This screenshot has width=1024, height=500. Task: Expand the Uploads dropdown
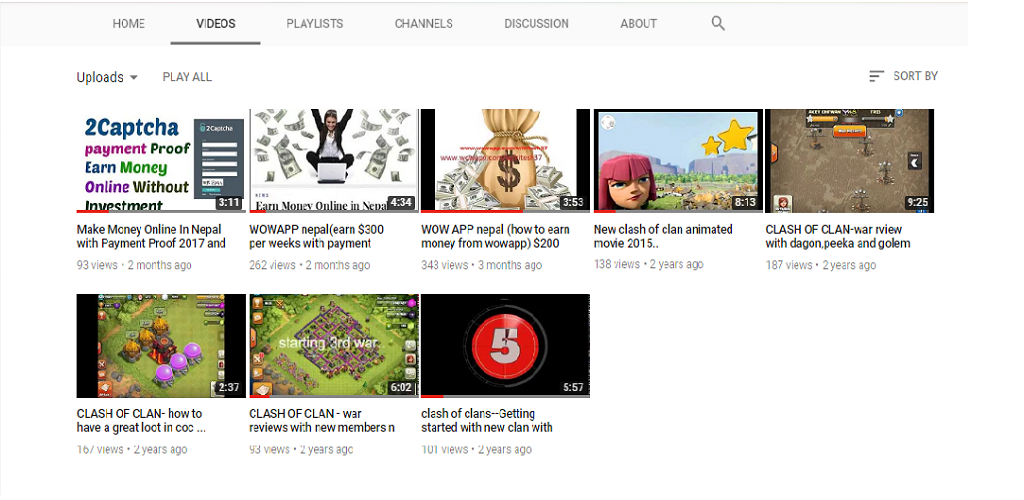[x=107, y=77]
